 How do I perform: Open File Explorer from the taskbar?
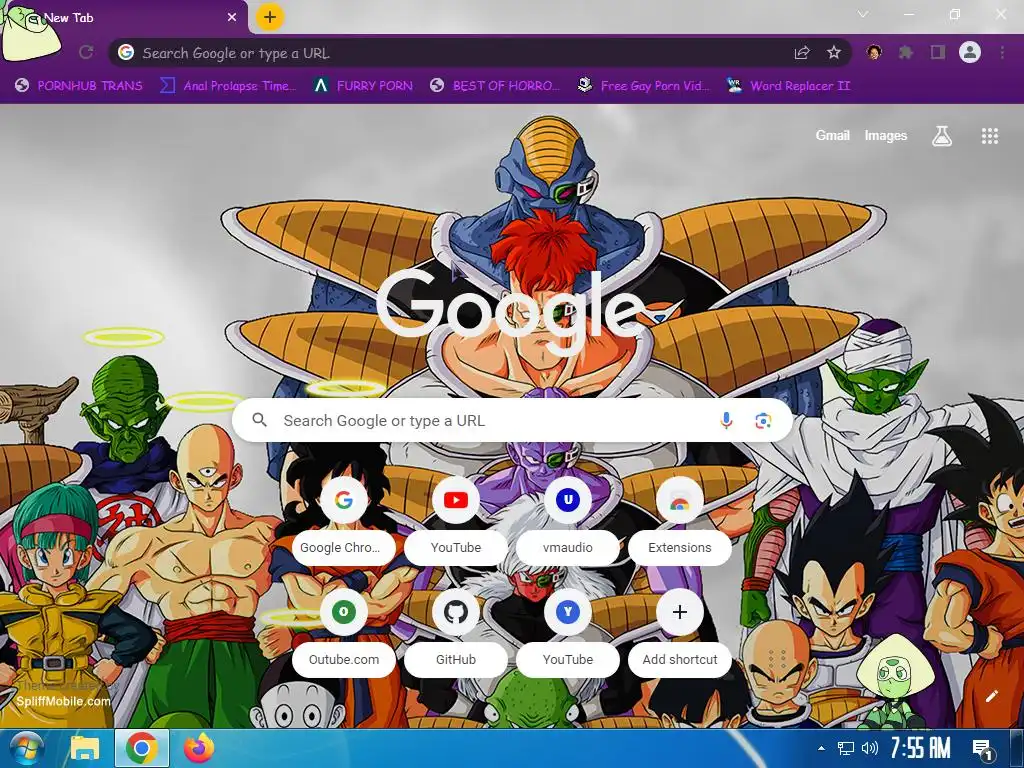(85, 748)
